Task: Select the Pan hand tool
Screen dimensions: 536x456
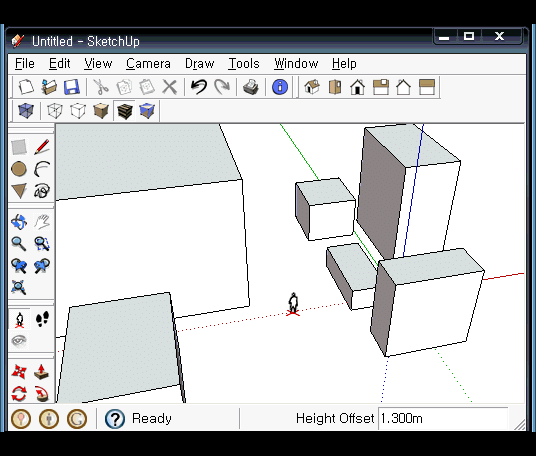Action: 42,222
